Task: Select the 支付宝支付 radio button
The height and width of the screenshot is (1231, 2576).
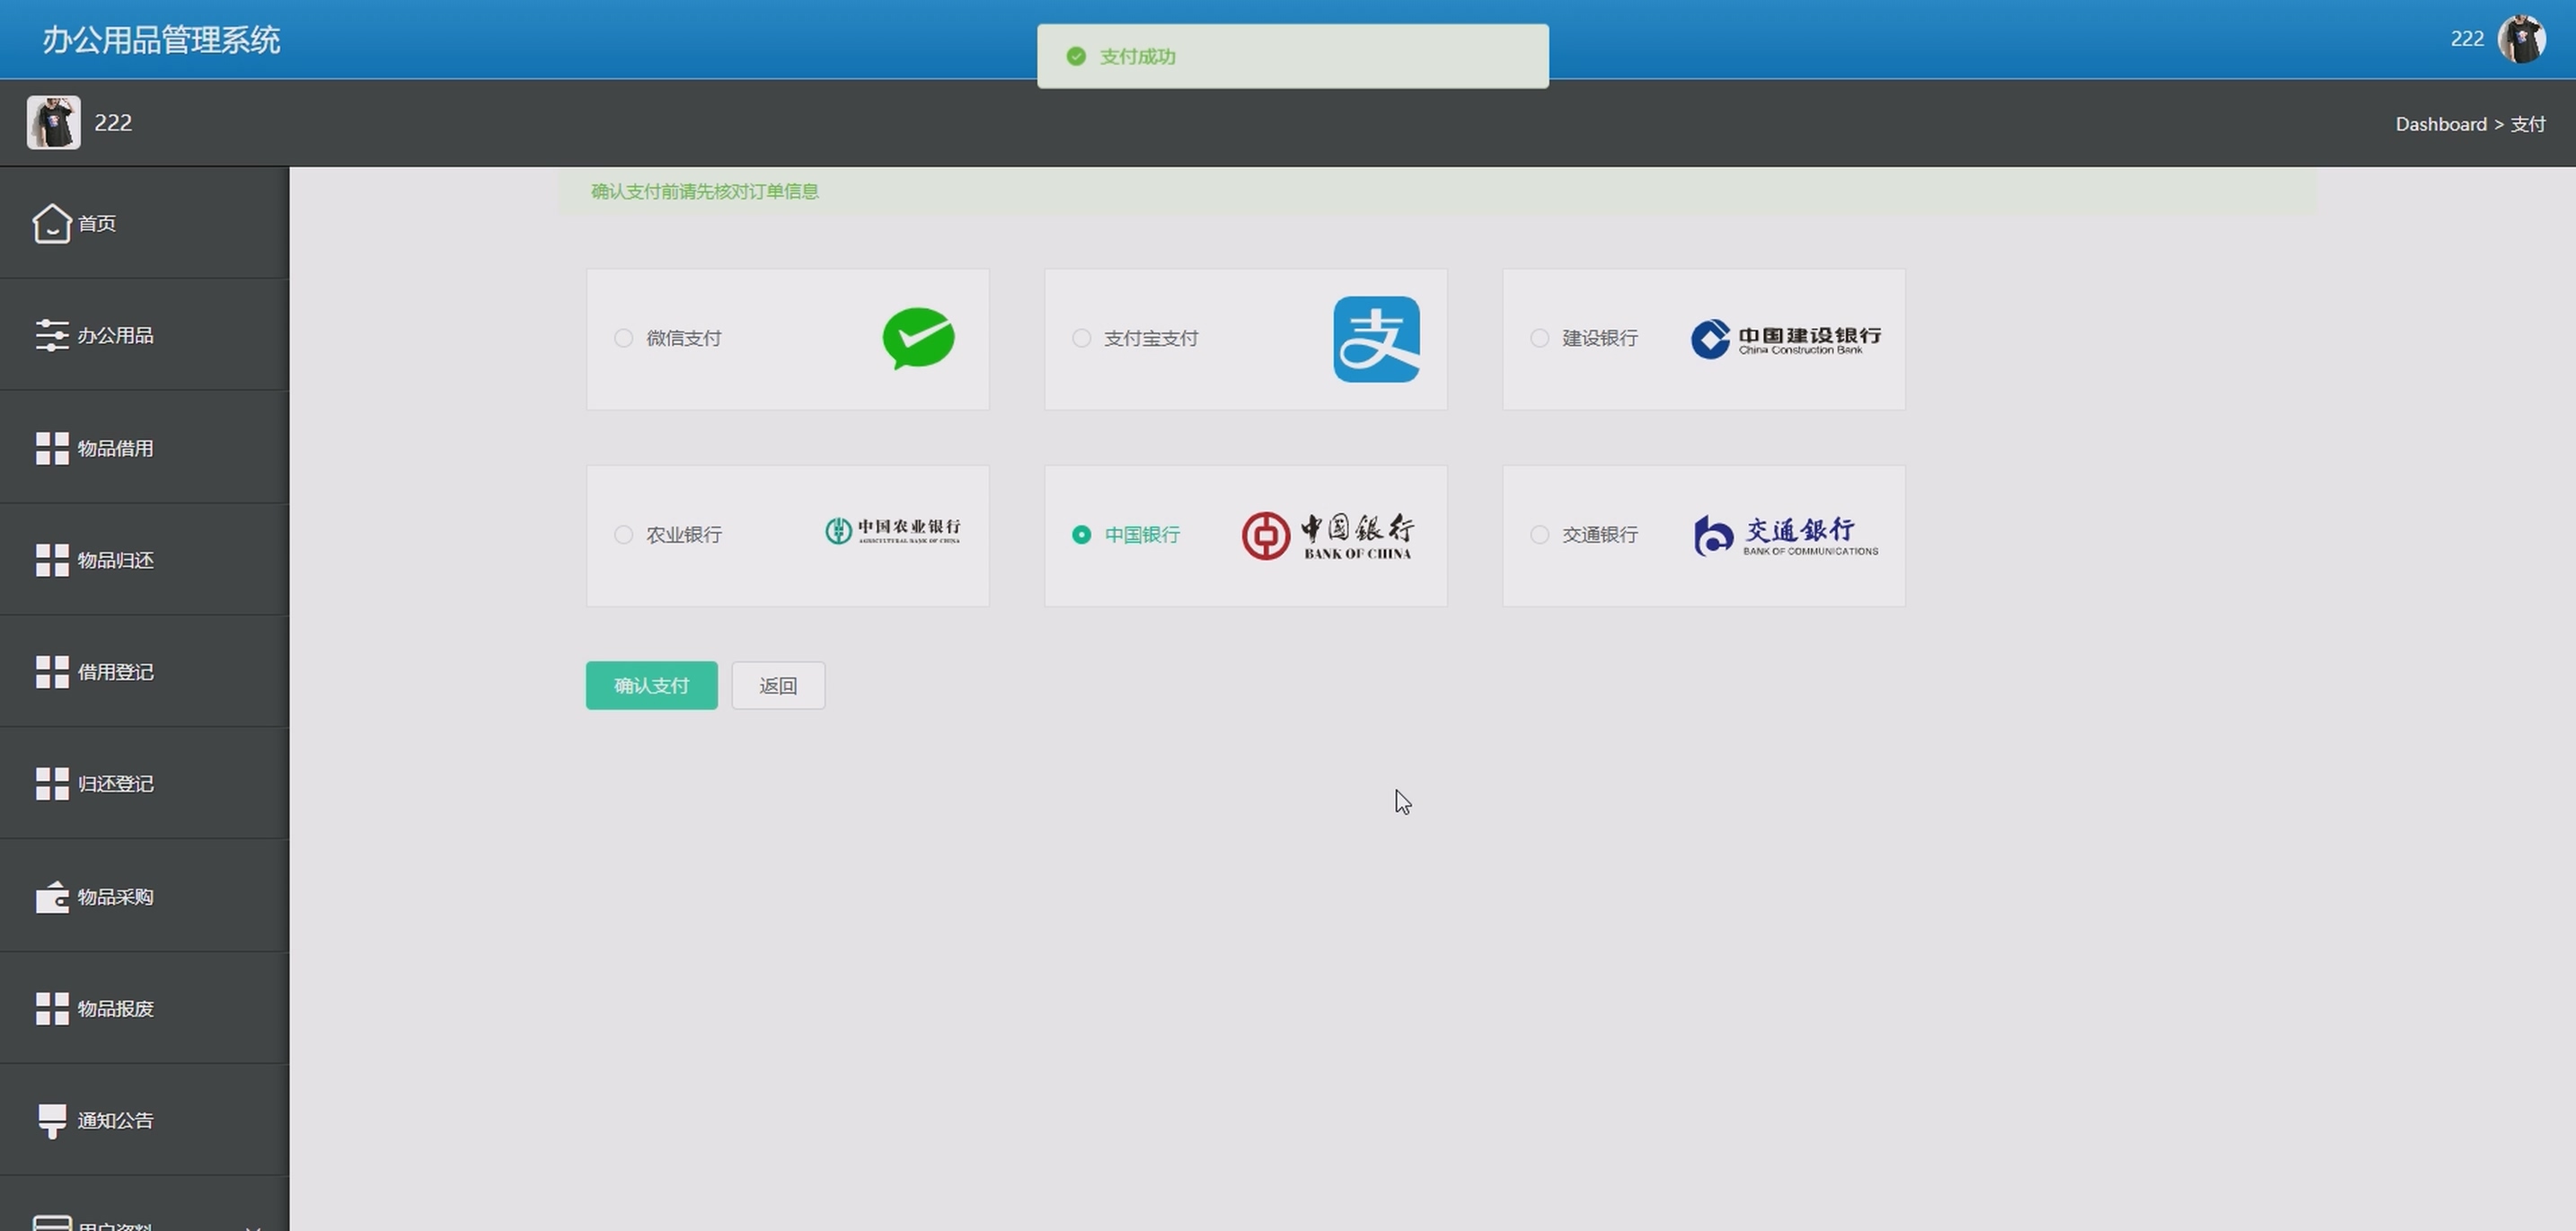Action: (1081, 338)
